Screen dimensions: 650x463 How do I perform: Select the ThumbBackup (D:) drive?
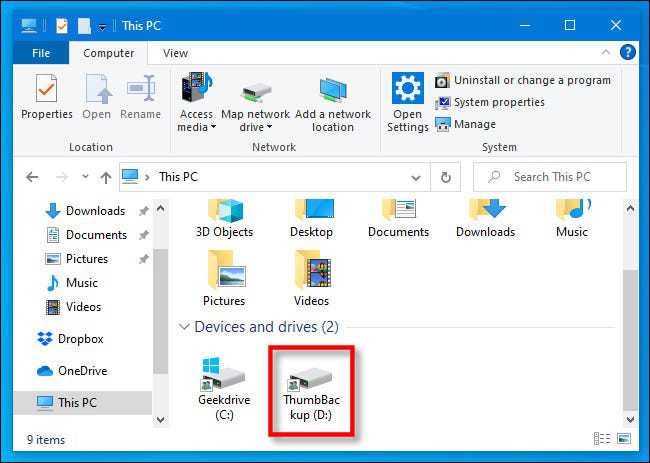point(311,391)
